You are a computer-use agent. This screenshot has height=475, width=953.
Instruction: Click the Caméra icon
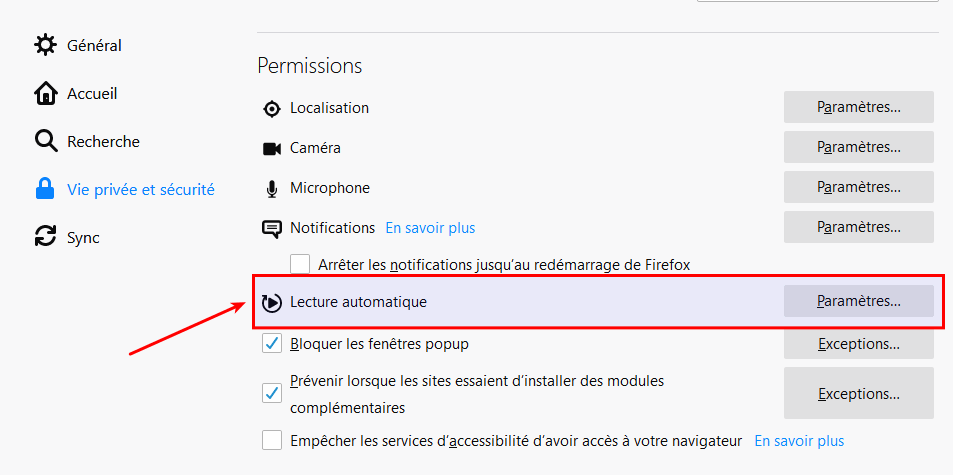click(271, 148)
